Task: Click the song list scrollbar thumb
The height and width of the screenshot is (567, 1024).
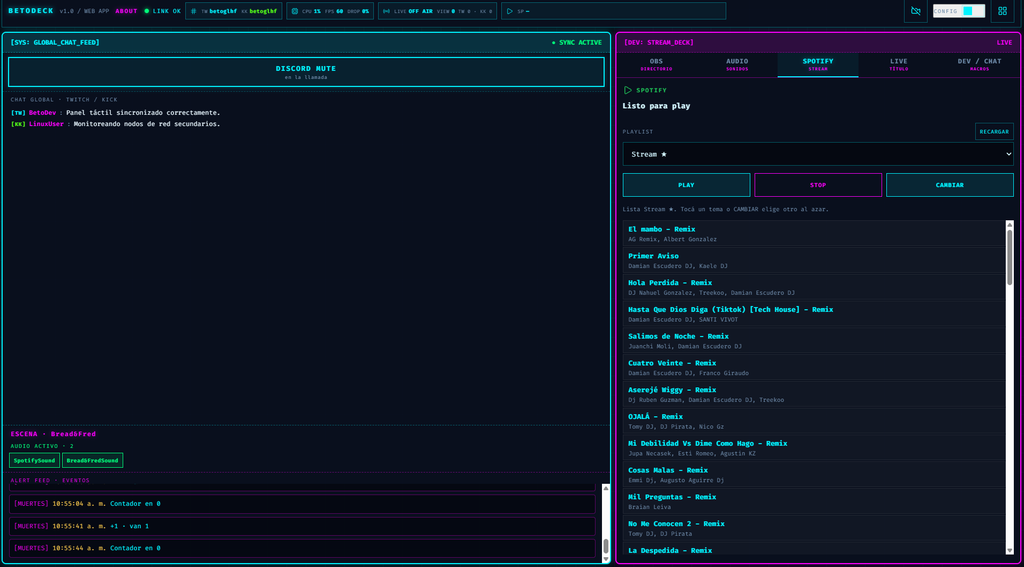Action: tap(1010, 257)
